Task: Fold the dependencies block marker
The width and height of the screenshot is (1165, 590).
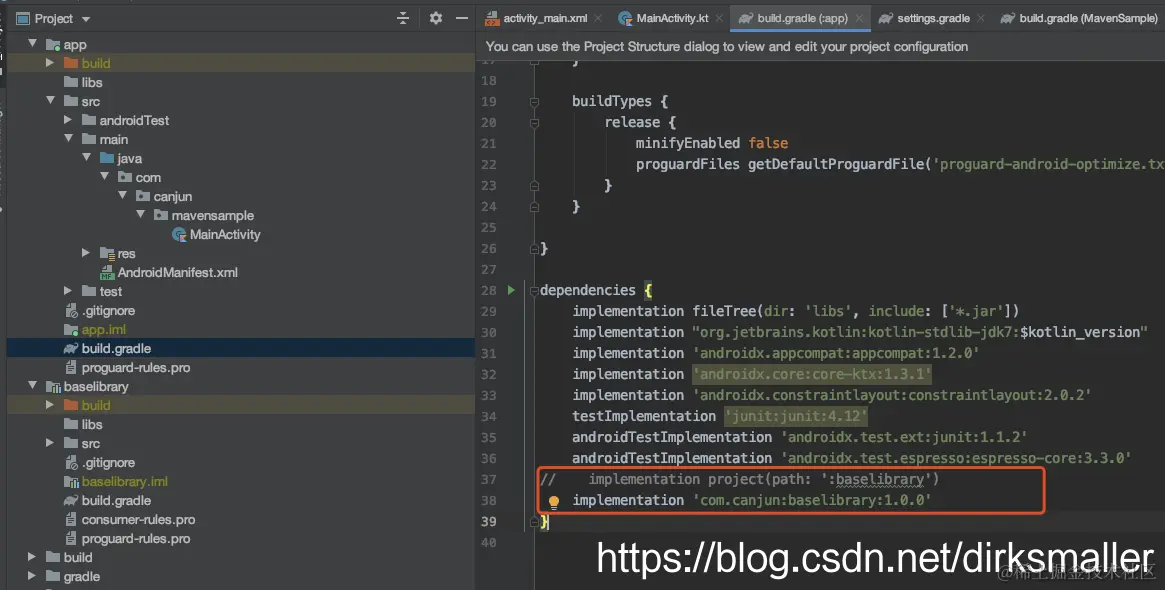Action: pos(534,291)
